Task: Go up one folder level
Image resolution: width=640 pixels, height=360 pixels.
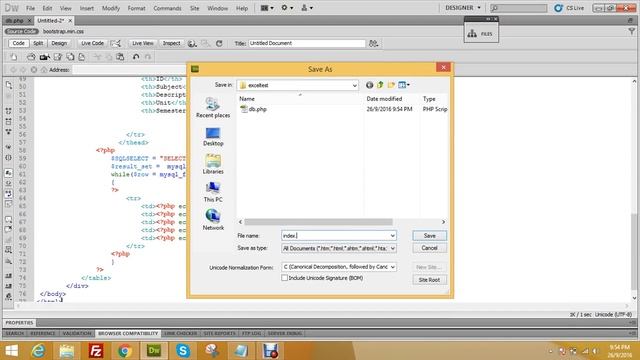Action: click(380, 85)
